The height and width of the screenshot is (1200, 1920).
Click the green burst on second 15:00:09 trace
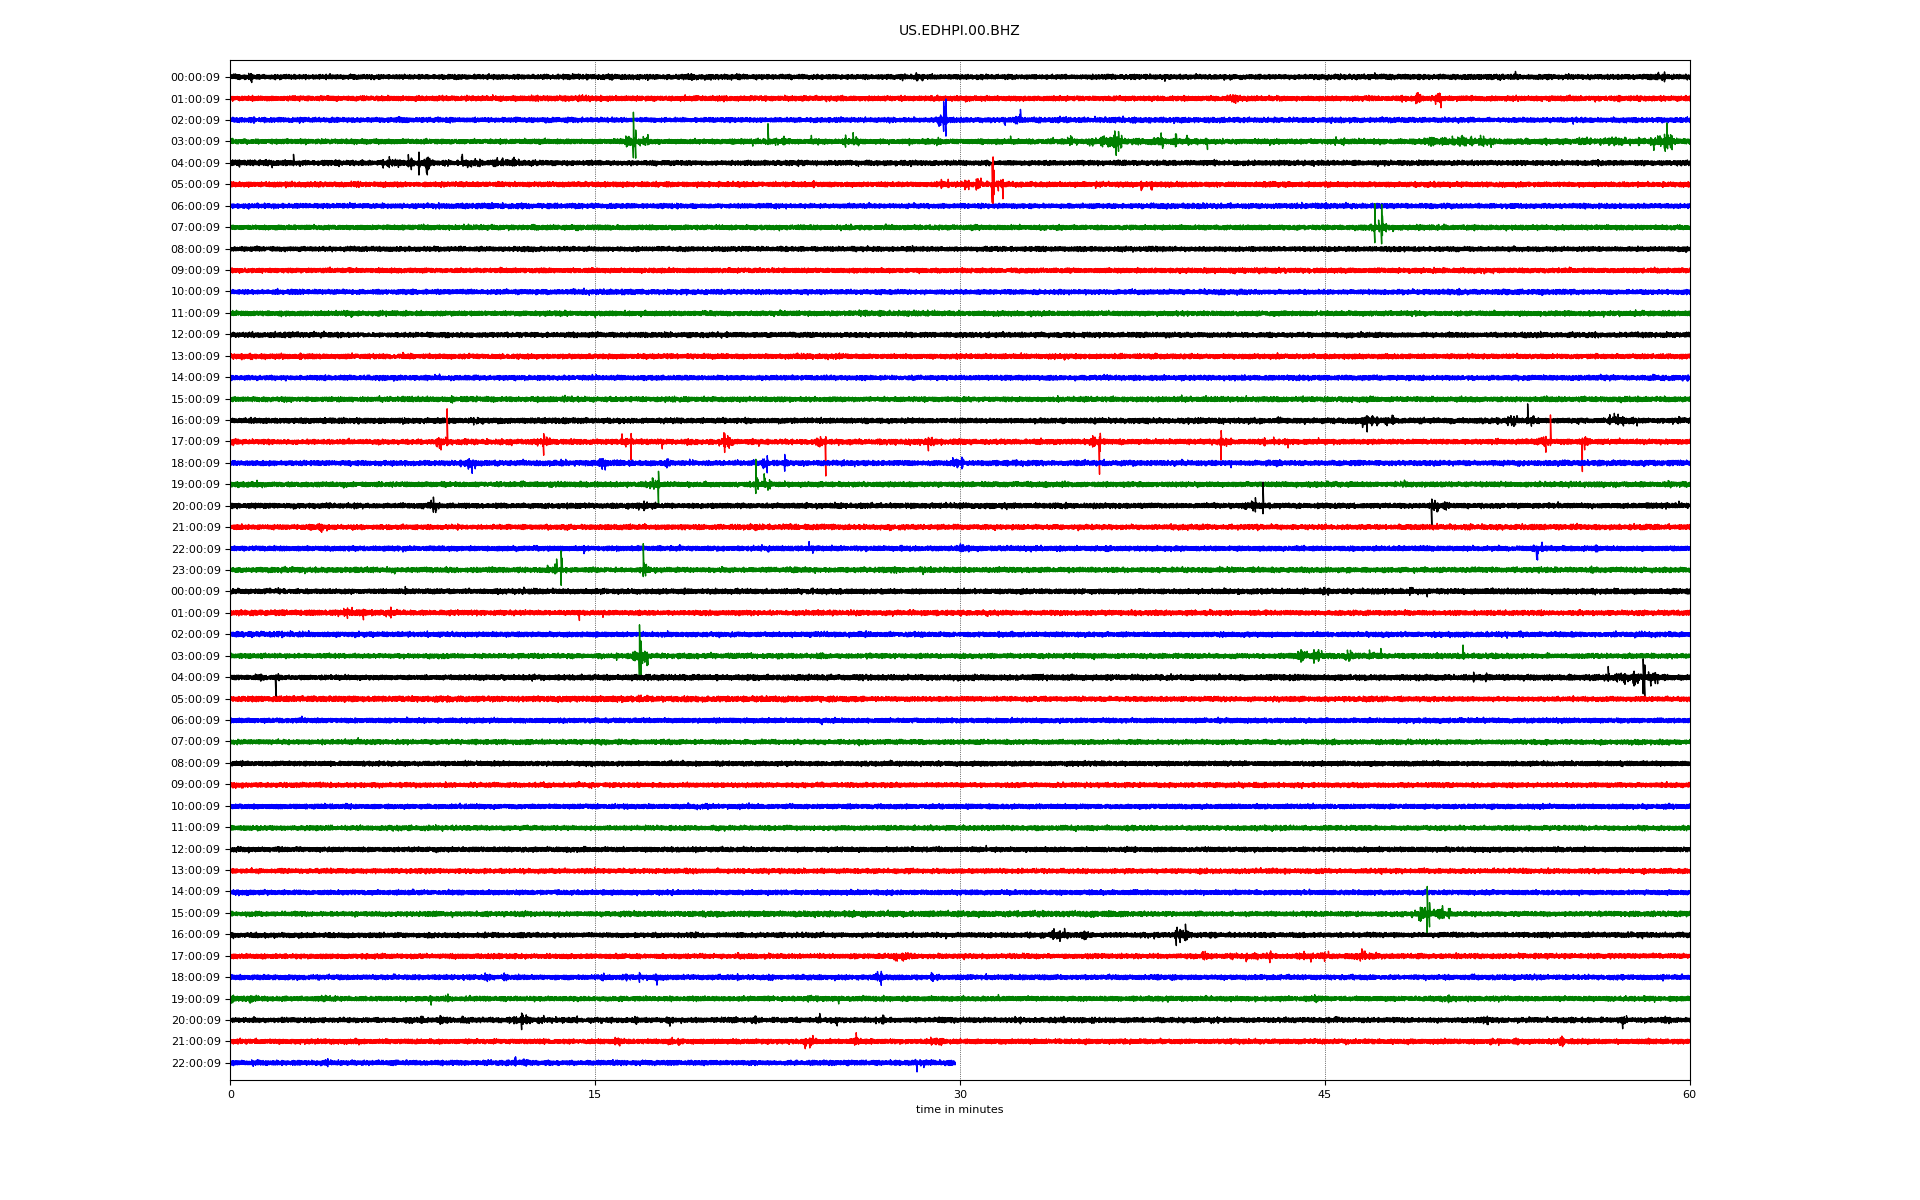click(1427, 911)
